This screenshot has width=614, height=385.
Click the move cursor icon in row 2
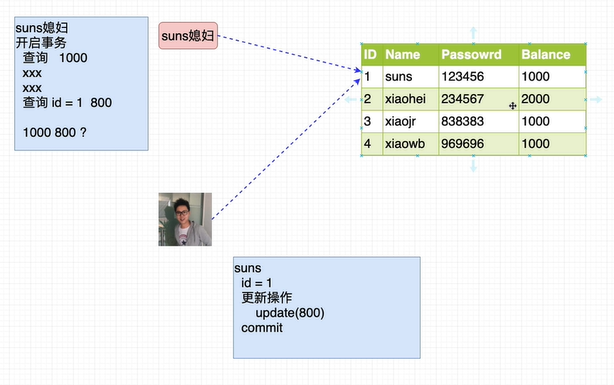(x=513, y=106)
